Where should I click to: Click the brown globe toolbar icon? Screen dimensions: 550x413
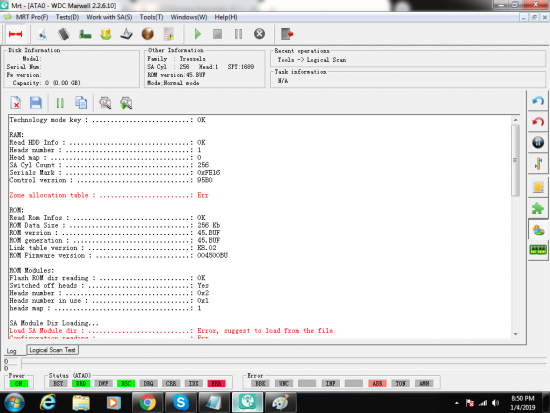[x=148, y=34]
